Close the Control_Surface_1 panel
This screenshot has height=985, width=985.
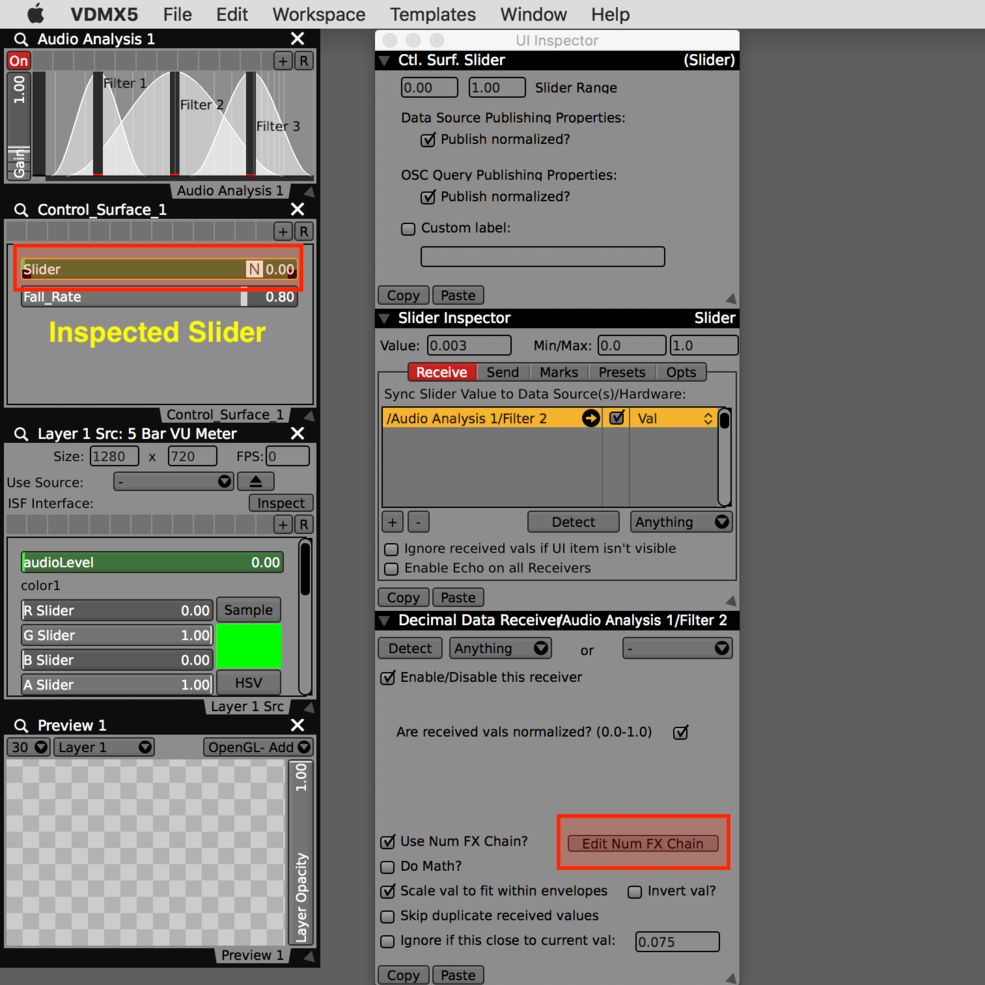(x=298, y=209)
